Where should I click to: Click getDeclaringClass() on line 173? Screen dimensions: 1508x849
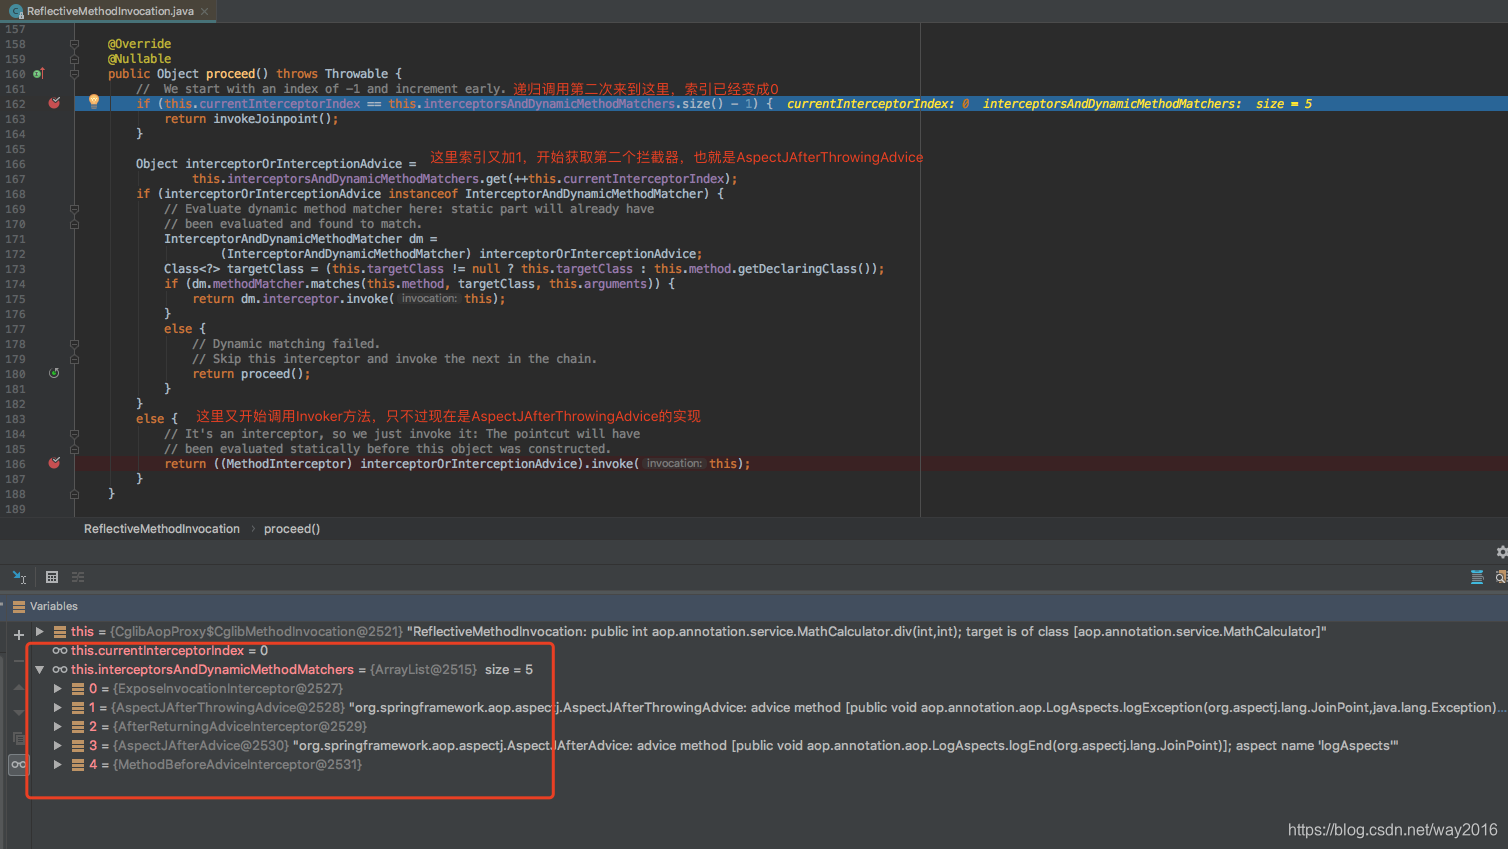tap(806, 269)
